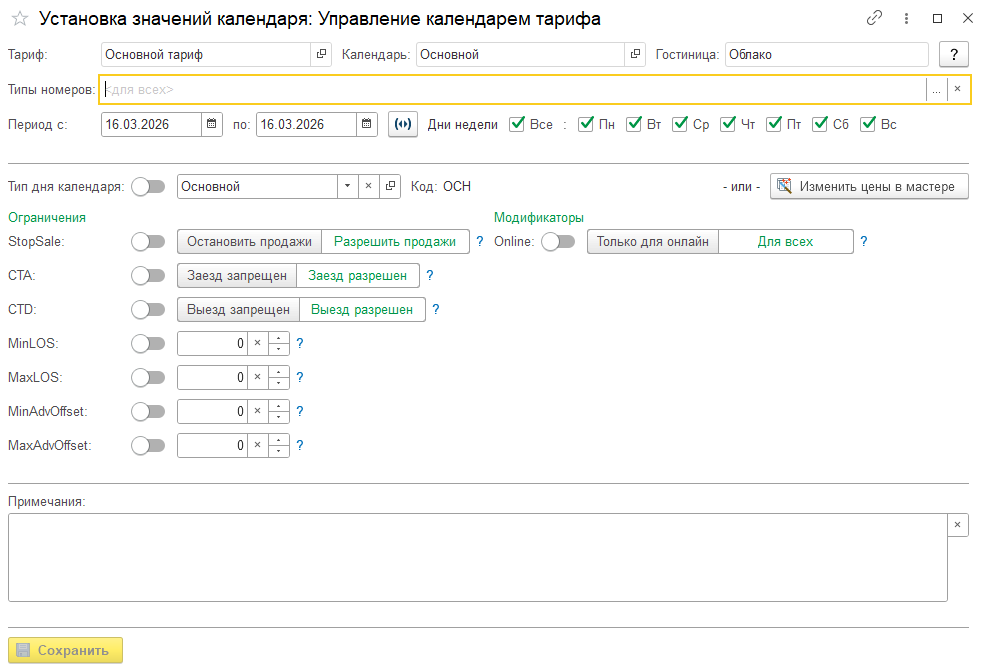Open the Типы номеров selection ellipsis
The image size is (985, 670).
click(x=936, y=89)
